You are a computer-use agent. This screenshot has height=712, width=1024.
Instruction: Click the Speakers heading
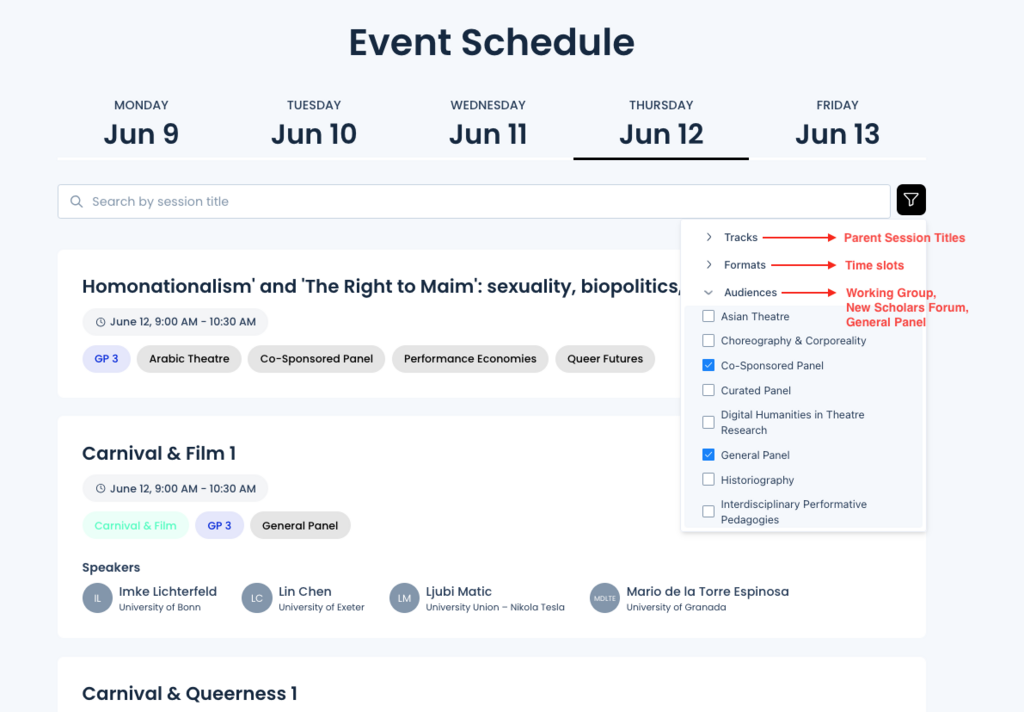pyautogui.click(x=111, y=567)
